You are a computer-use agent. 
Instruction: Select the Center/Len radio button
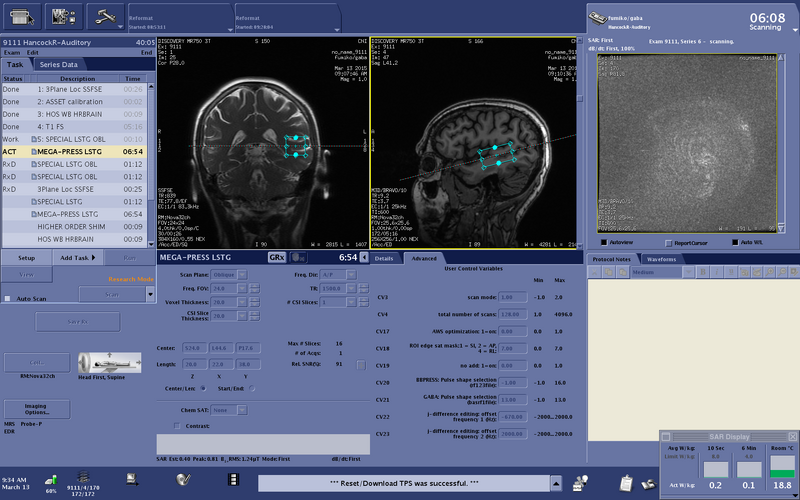(203, 389)
